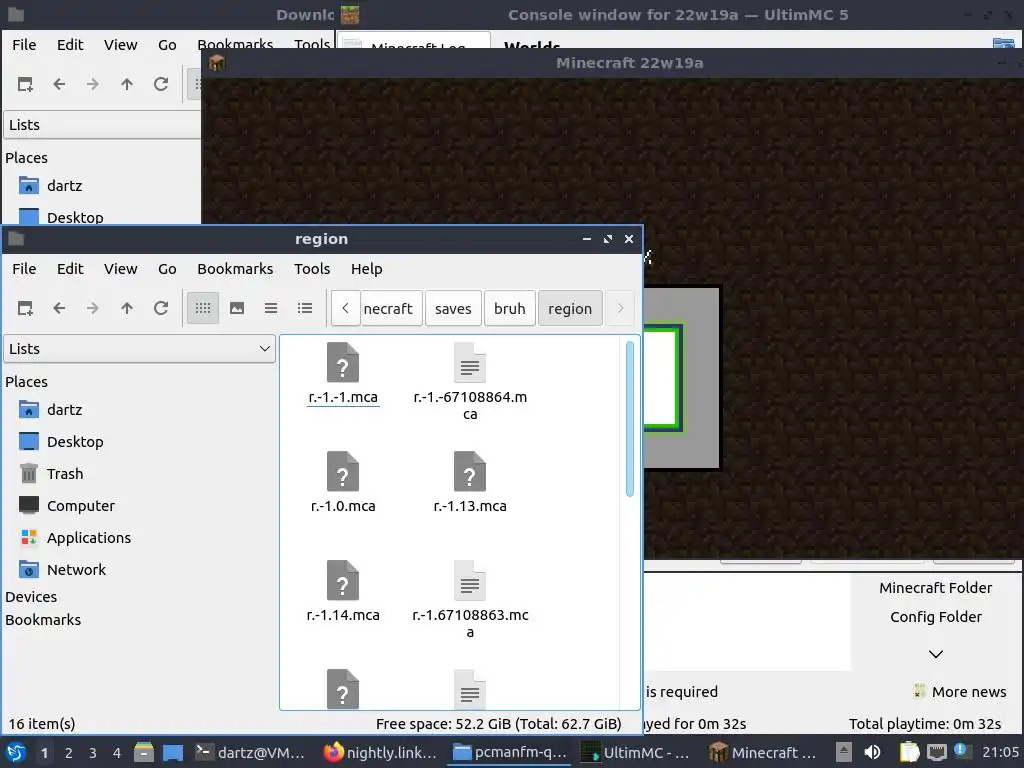Open the Lists side pane dropdown in the region window

click(x=140, y=349)
